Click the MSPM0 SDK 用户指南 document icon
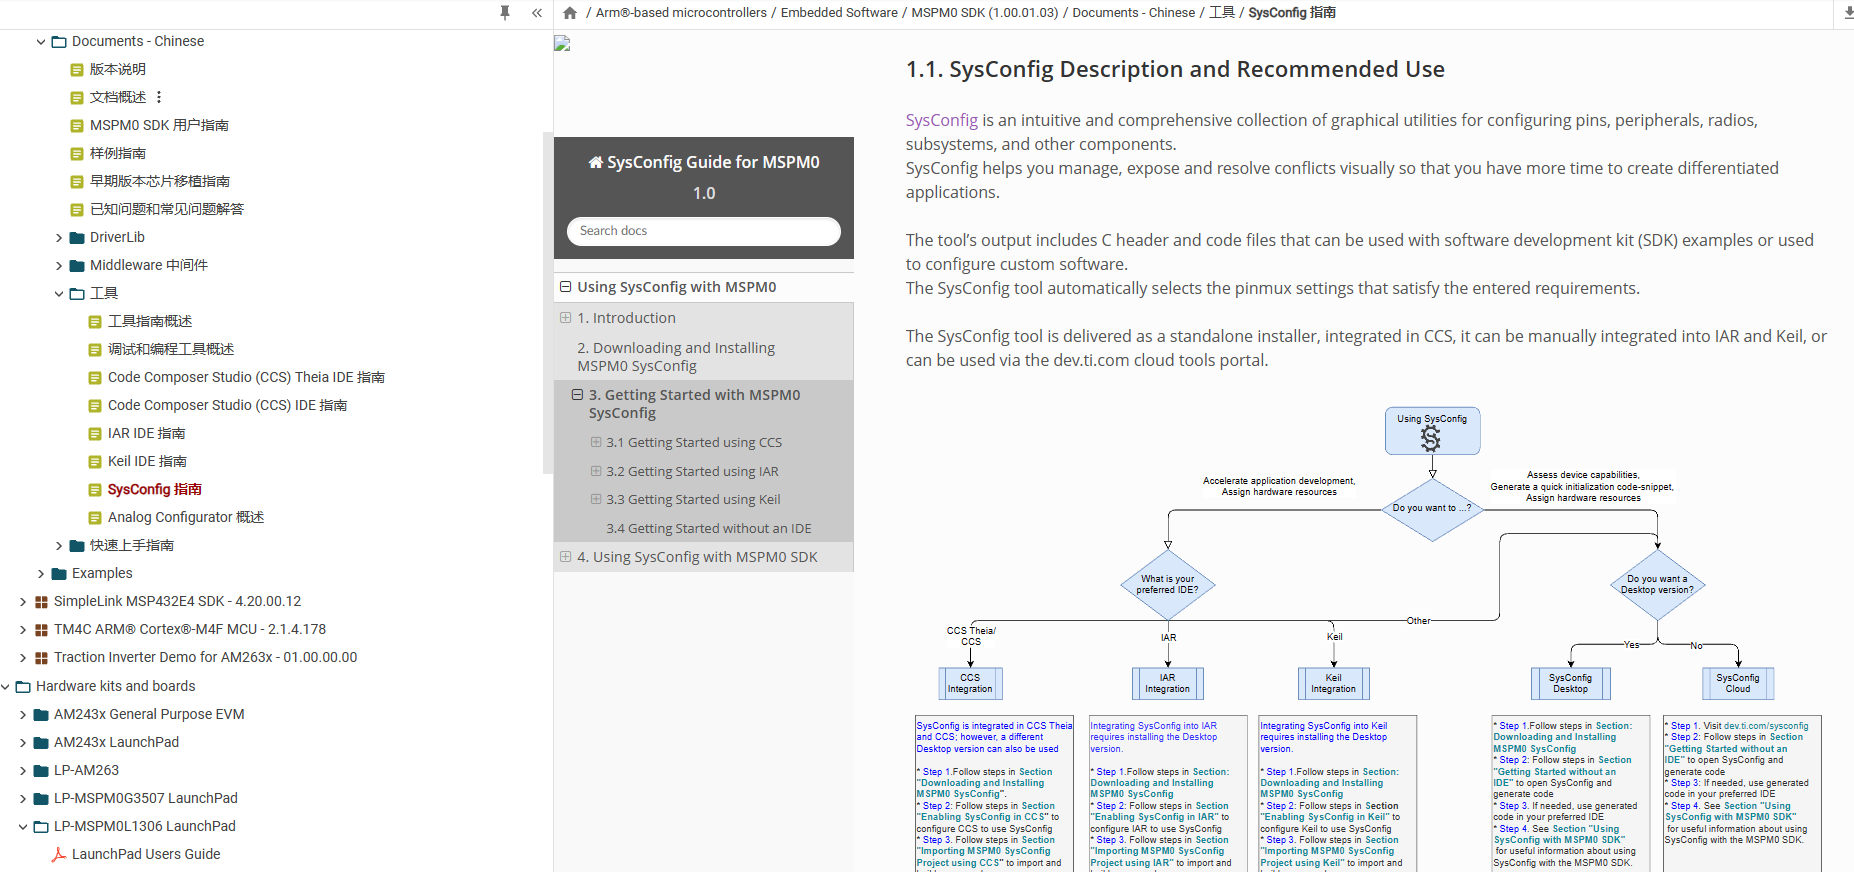 [77, 126]
